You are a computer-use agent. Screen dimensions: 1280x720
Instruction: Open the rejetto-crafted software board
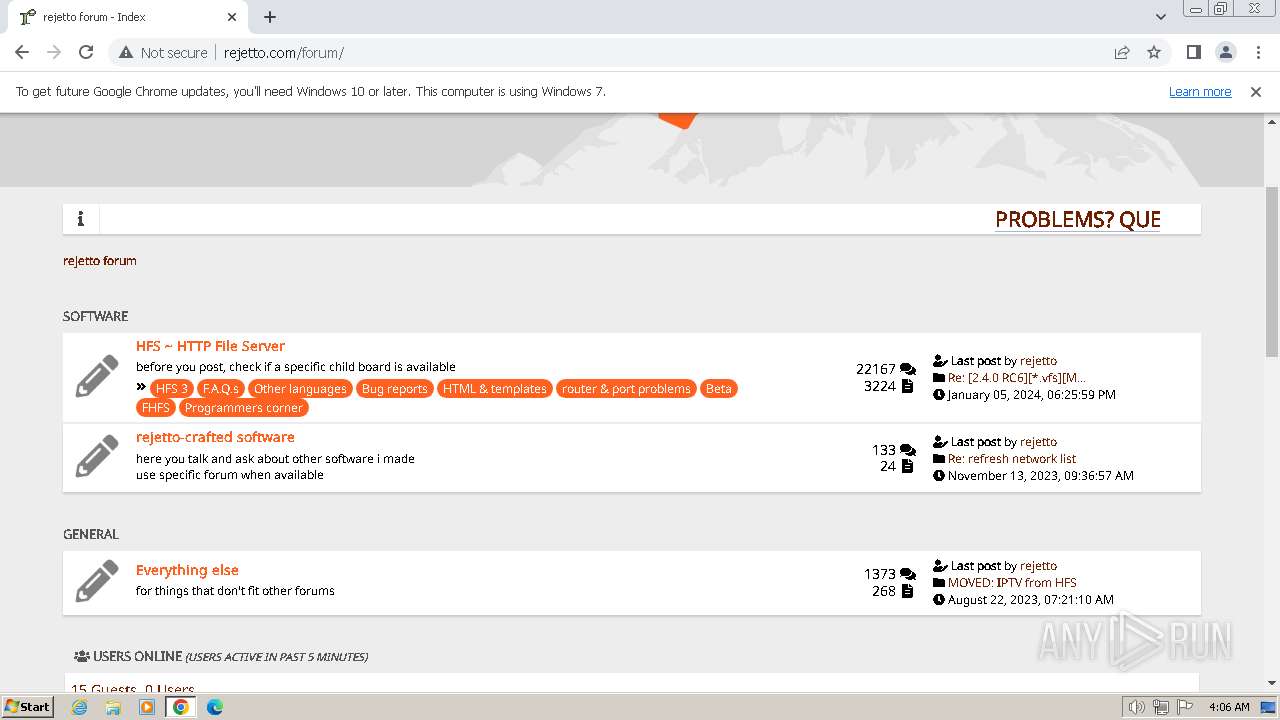pos(215,437)
